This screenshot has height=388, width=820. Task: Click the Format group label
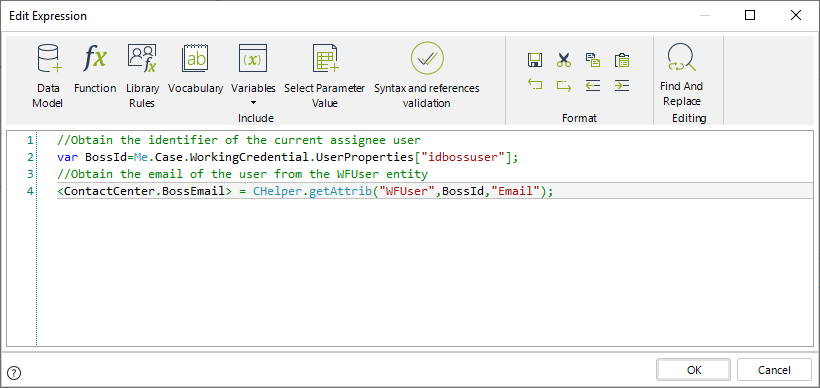(579, 118)
